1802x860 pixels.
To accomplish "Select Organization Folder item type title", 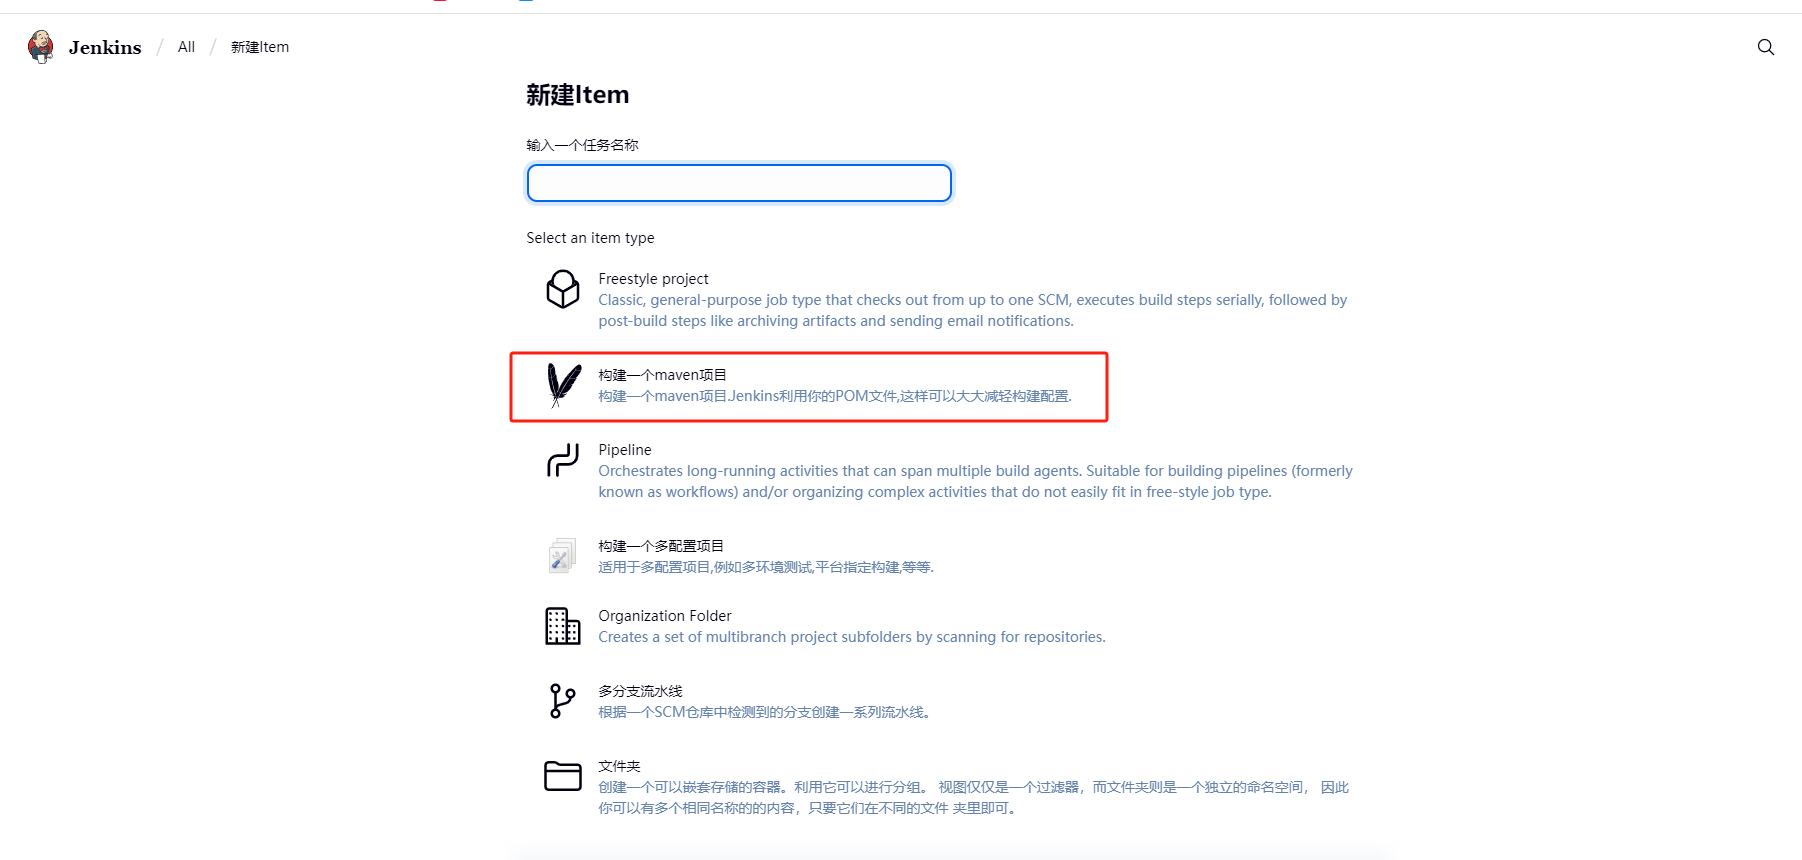I will (665, 616).
